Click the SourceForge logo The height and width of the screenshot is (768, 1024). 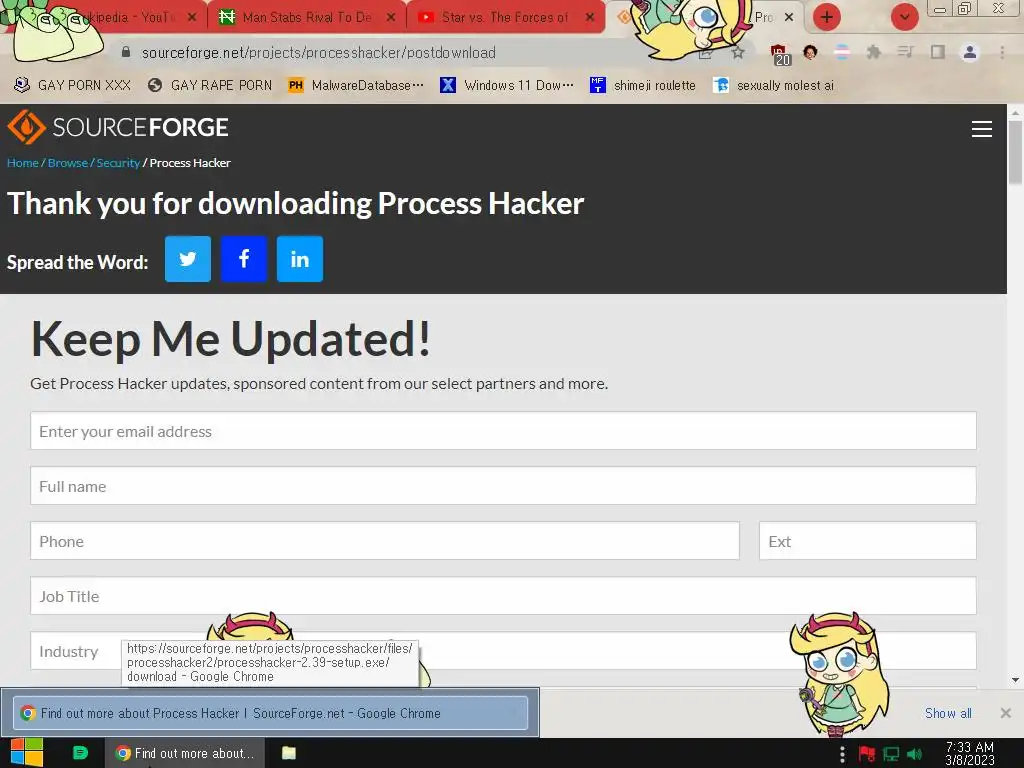coord(118,127)
